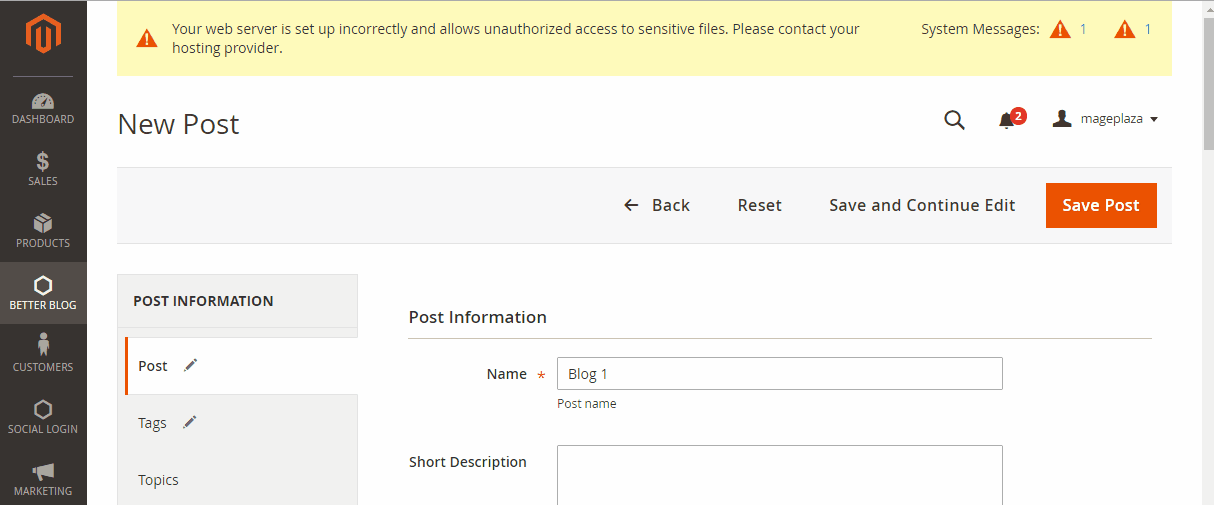Open the Better Blog menu
Viewport: 1214px width, 505px height.
tap(43, 293)
